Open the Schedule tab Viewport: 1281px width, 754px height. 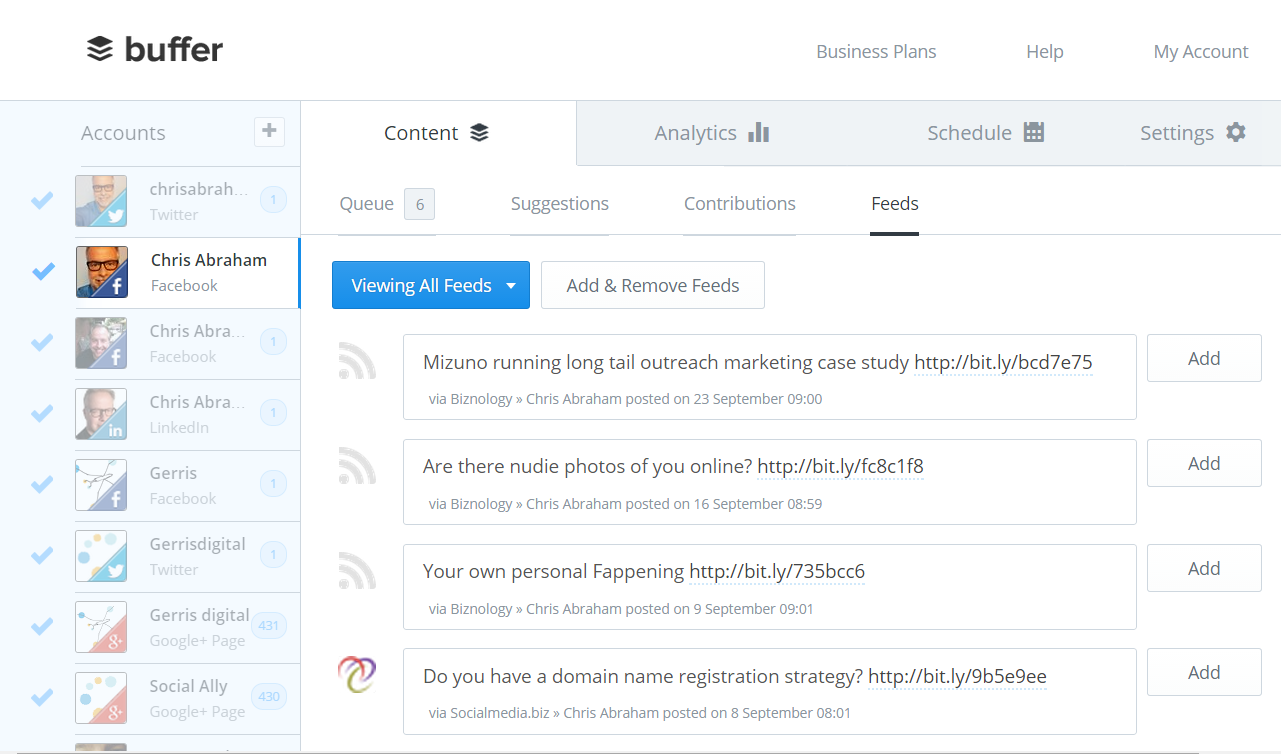985,133
